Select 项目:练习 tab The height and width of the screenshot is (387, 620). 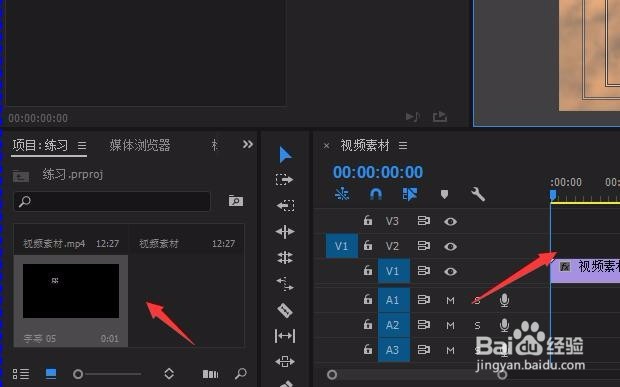pos(40,145)
